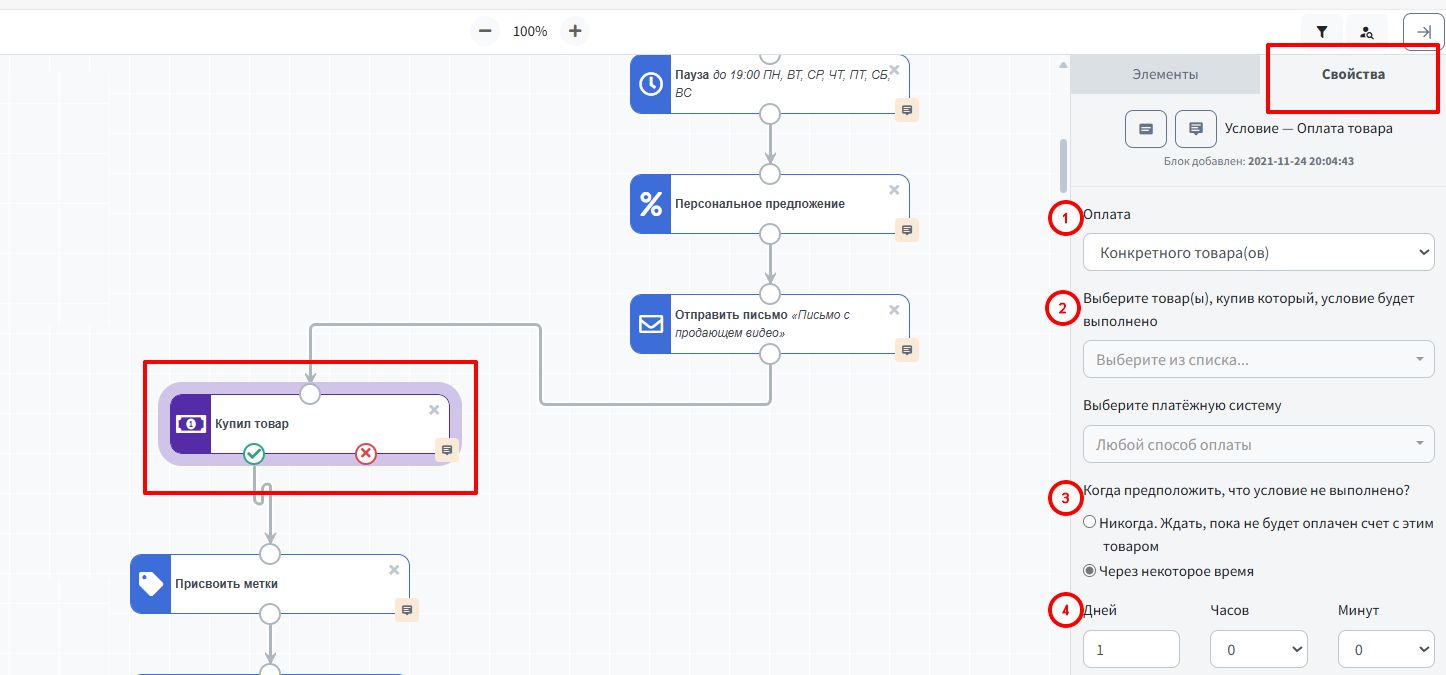This screenshot has height=675, width=1446.
Task: Collapse the side panel with arrow icon
Action: point(1423,32)
